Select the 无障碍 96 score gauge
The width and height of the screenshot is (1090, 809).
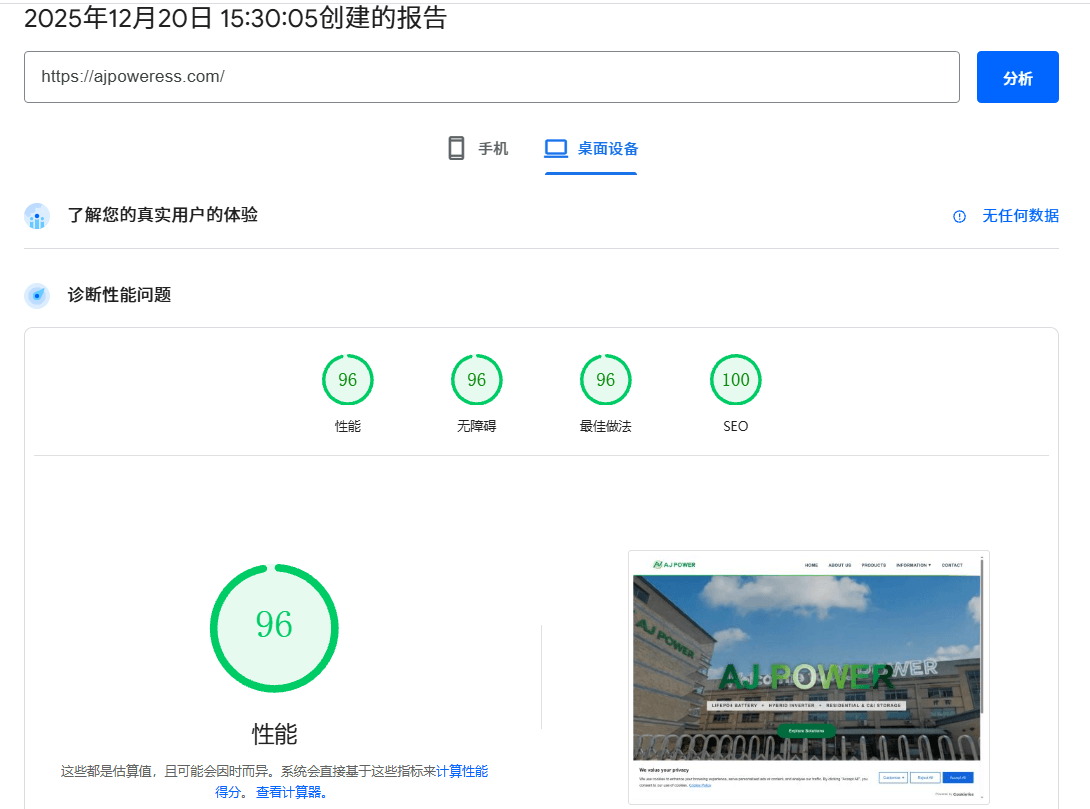pos(476,379)
